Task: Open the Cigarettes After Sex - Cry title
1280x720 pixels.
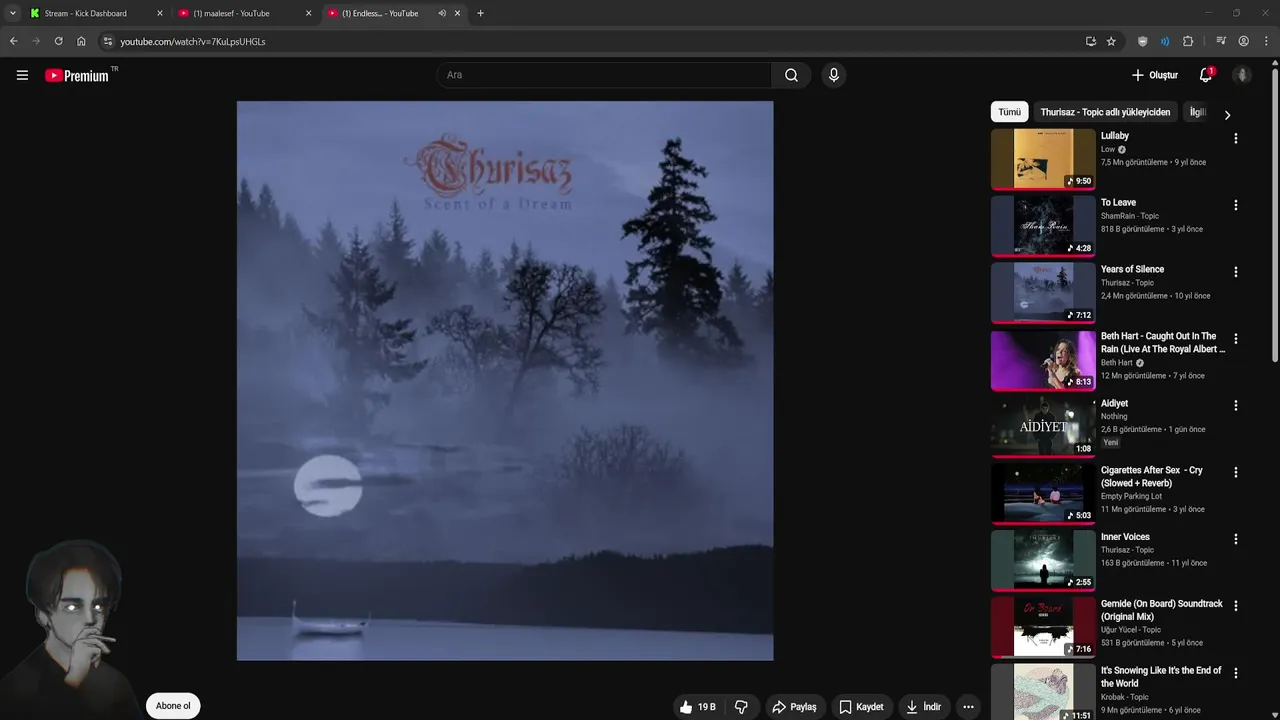Action: pyautogui.click(x=1152, y=476)
